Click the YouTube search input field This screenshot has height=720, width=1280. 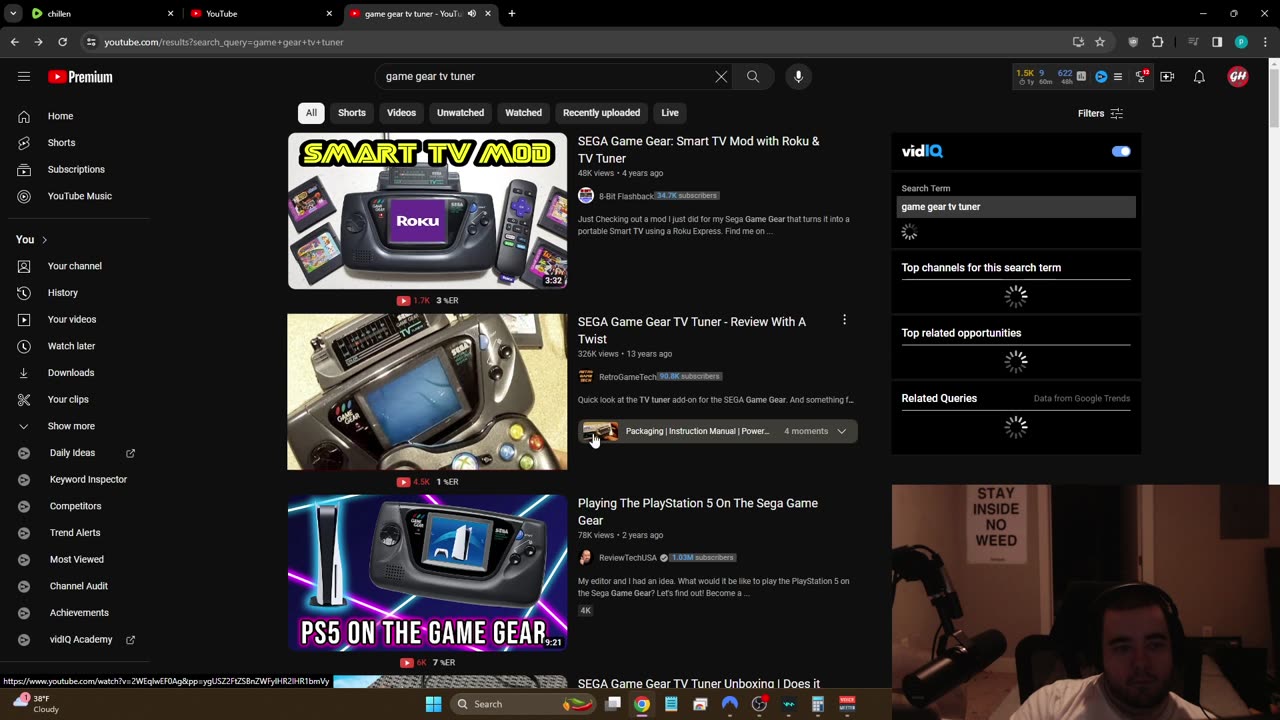(x=545, y=76)
